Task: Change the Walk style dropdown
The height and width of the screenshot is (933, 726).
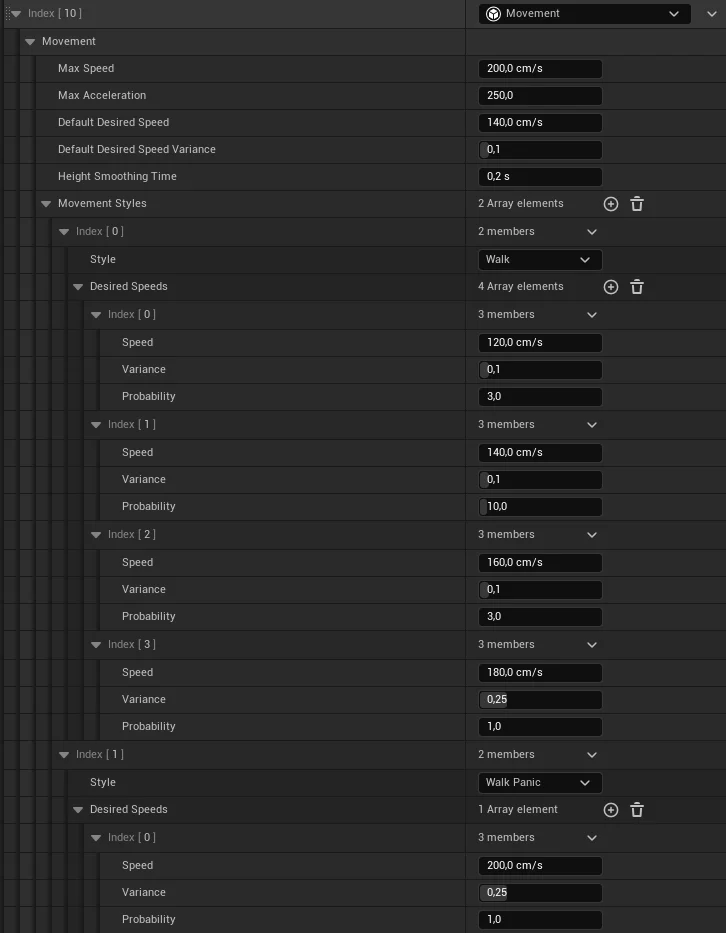Action: tap(540, 258)
